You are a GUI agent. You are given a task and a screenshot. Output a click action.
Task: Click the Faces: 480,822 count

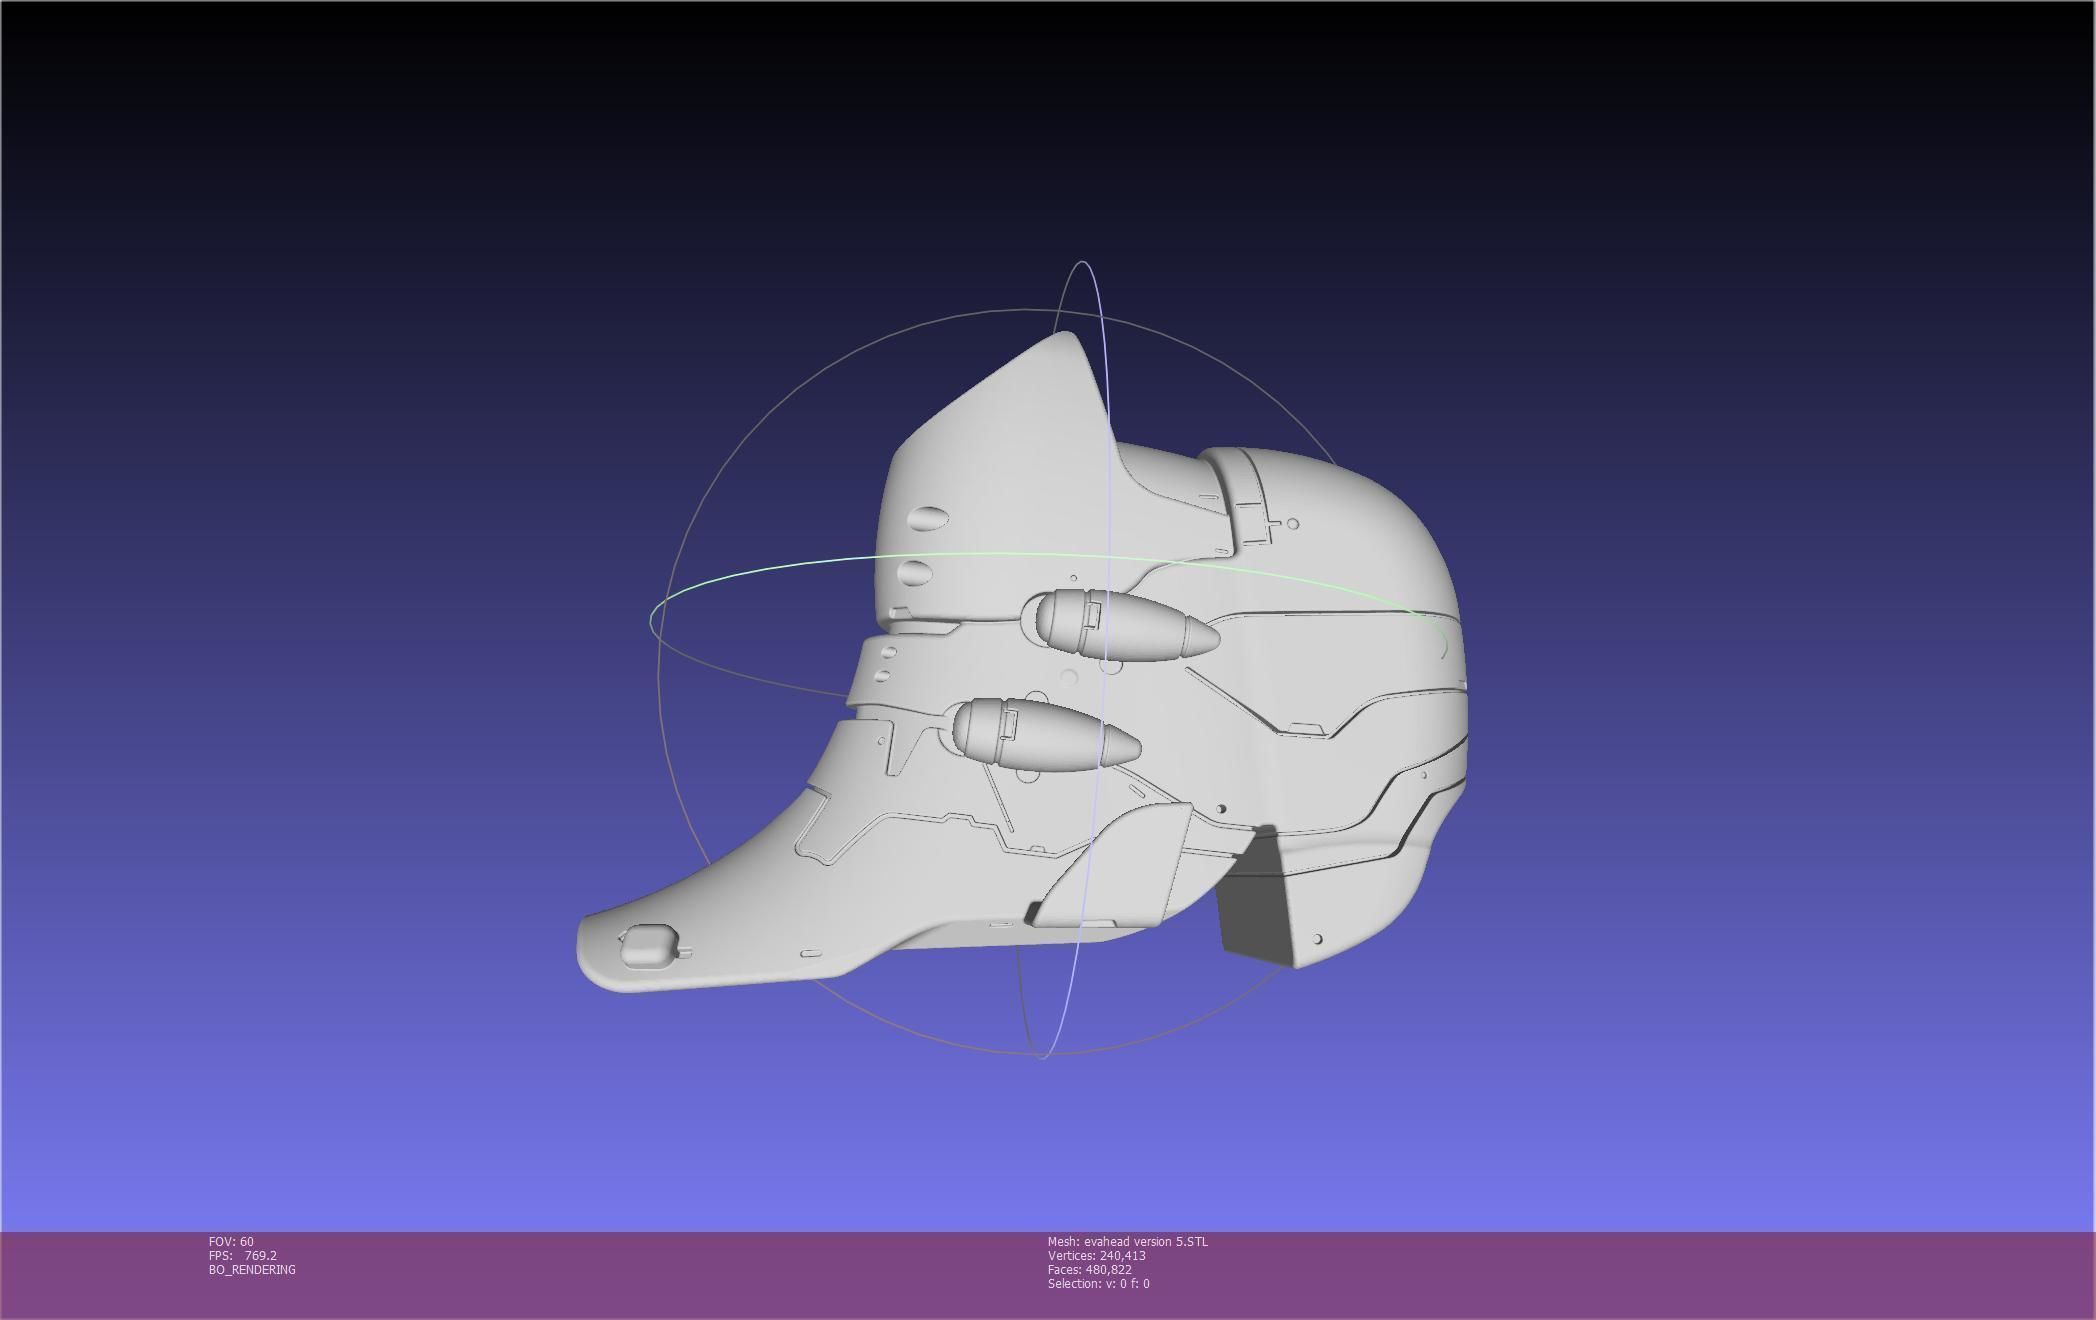pyautogui.click(x=1089, y=1269)
